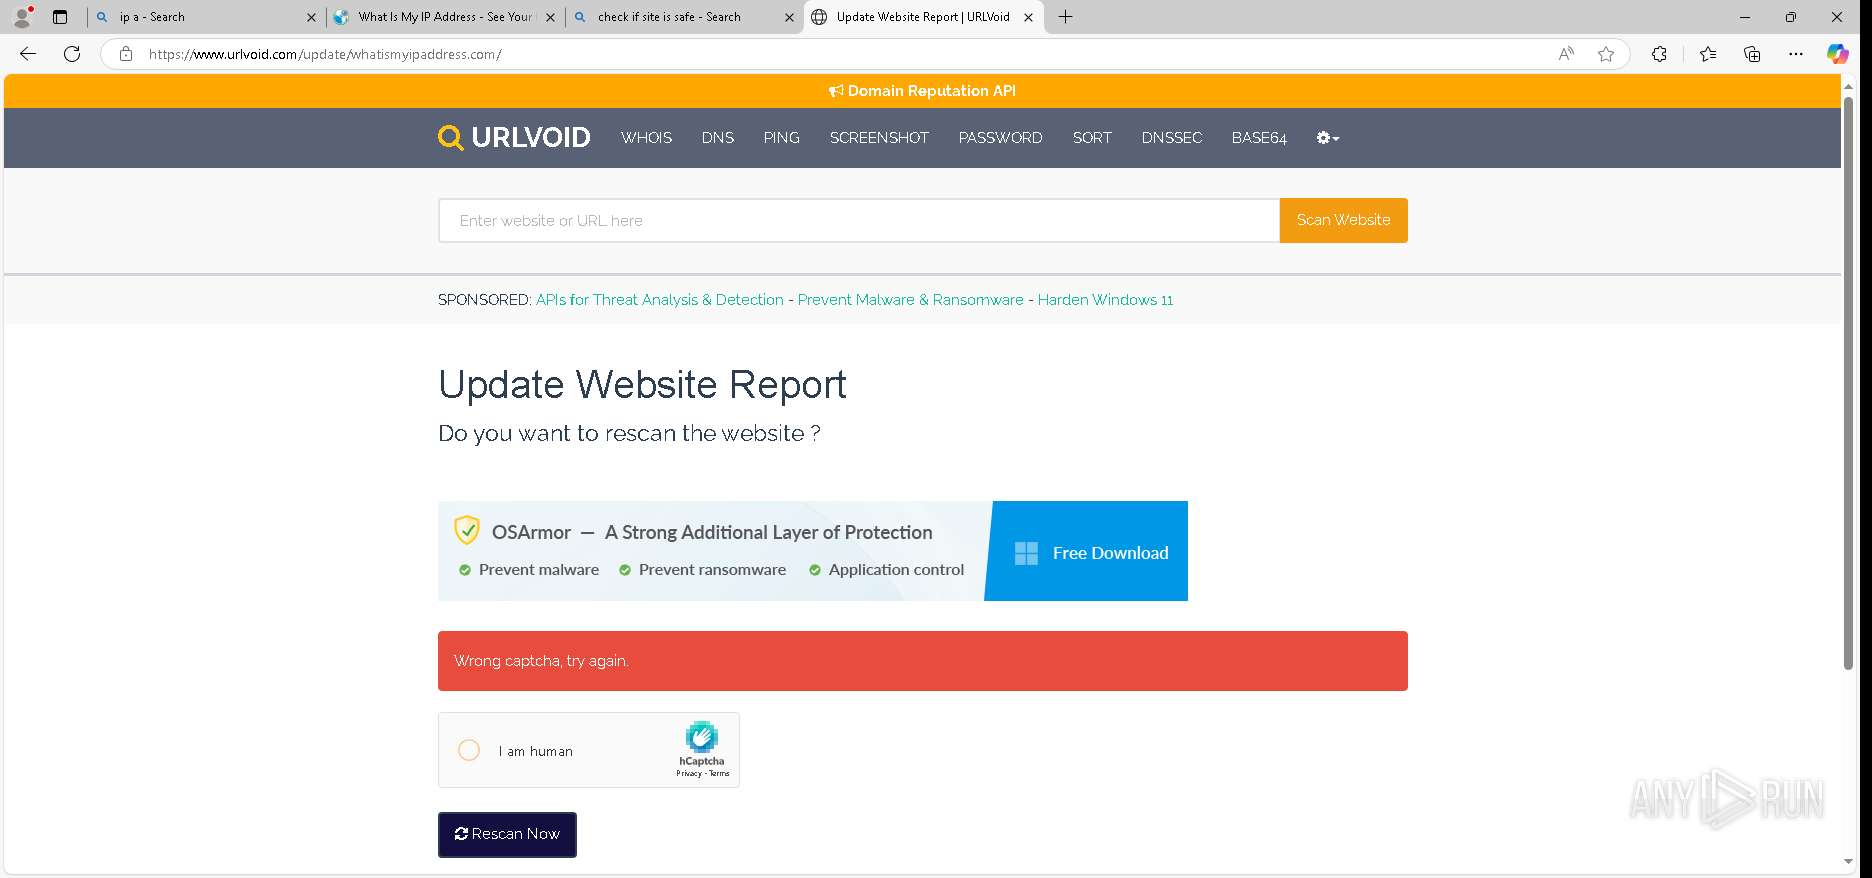Click the Rescan Now button
This screenshot has height=878, width=1872.
(507, 834)
